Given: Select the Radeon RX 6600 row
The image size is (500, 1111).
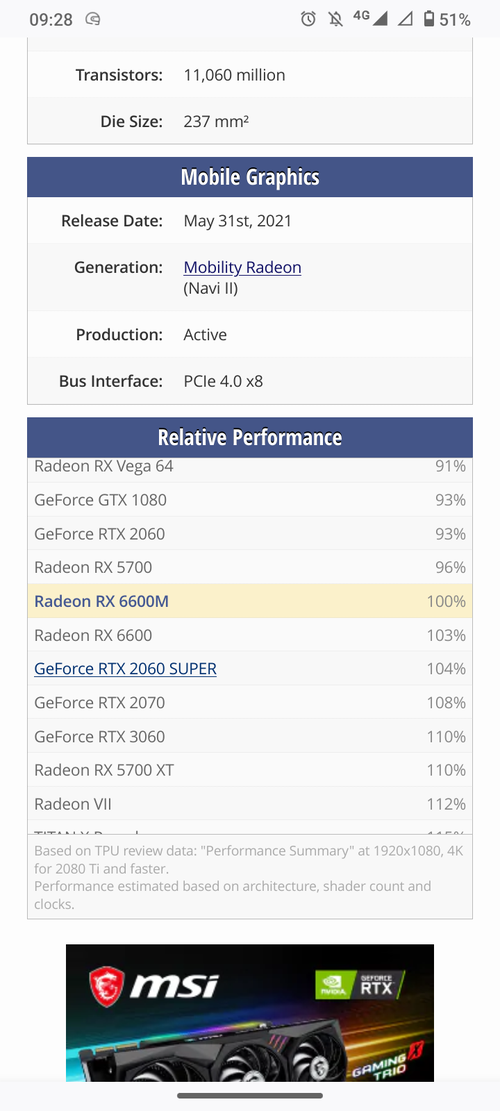Looking at the screenshot, I should click(250, 635).
